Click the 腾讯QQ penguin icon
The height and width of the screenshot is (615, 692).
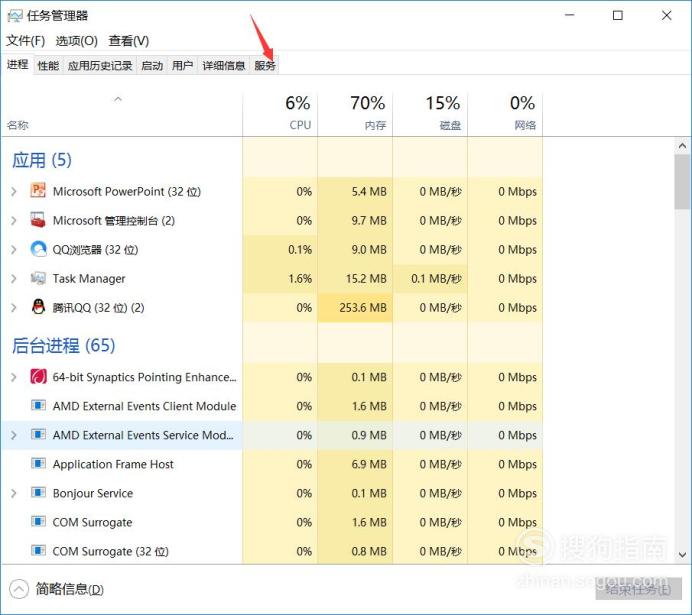38,307
